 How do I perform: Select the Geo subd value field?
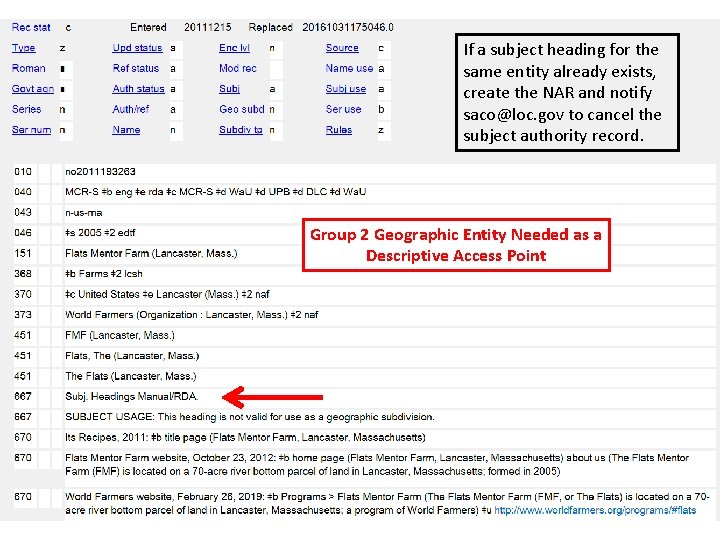pyautogui.click(x=276, y=110)
